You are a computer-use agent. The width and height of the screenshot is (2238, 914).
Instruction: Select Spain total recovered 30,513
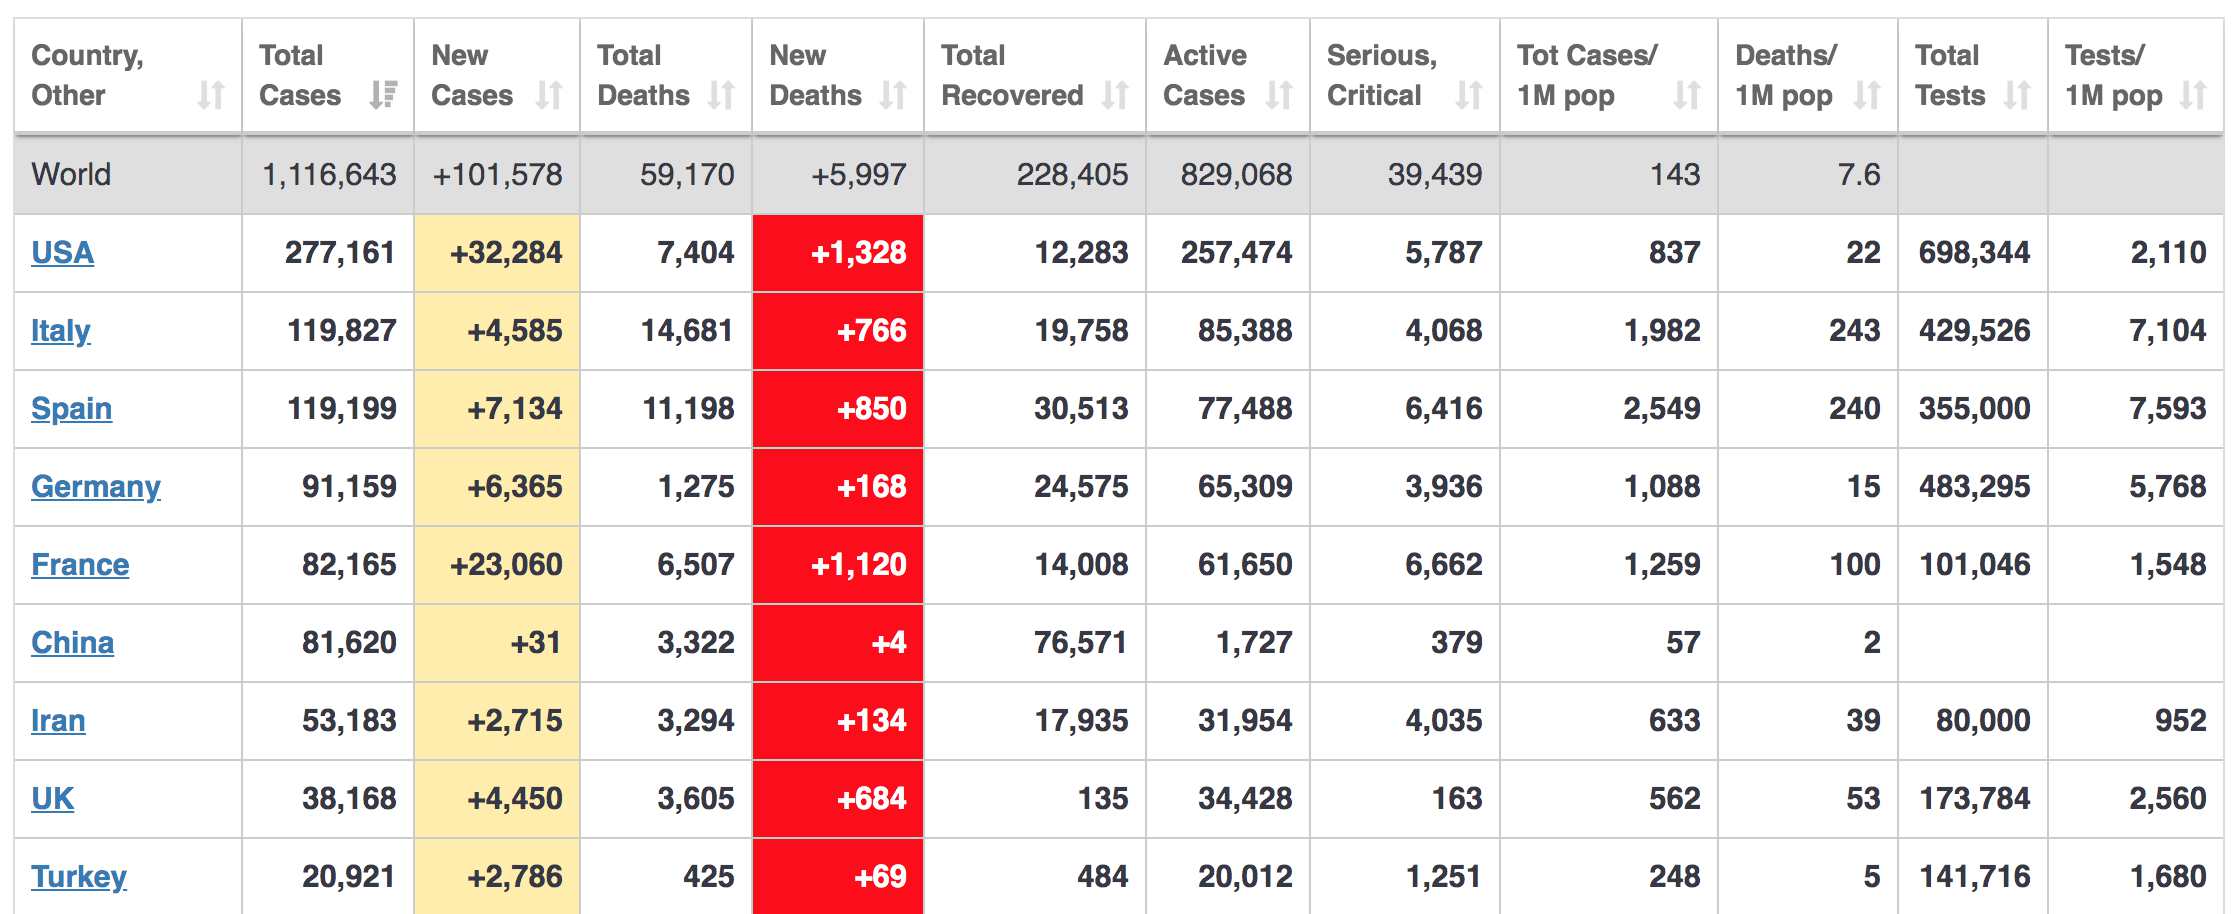pos(1081,409)
